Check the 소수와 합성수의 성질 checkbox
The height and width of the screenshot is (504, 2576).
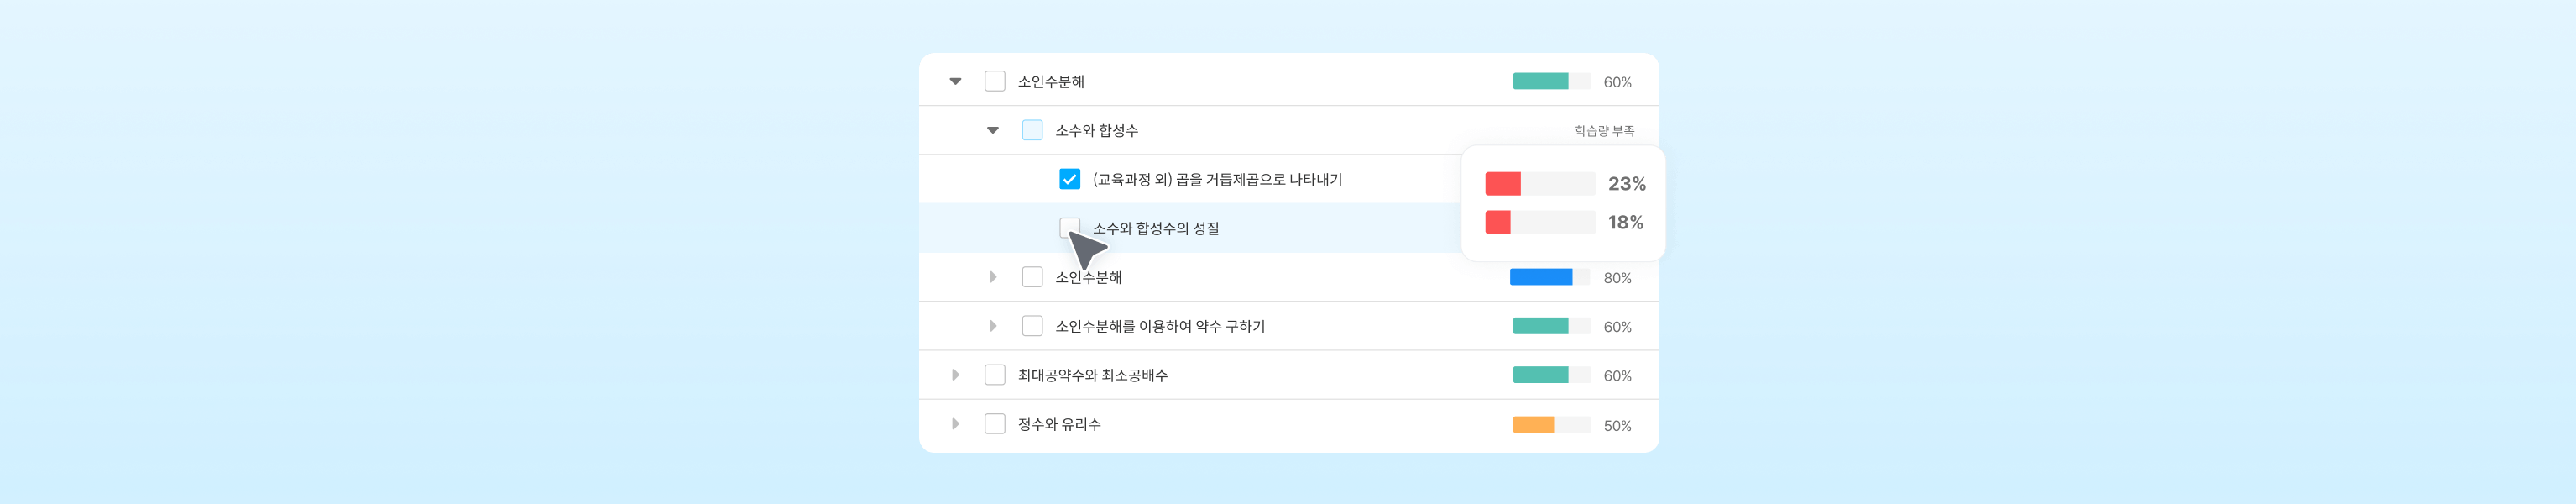coord(1068,226)
